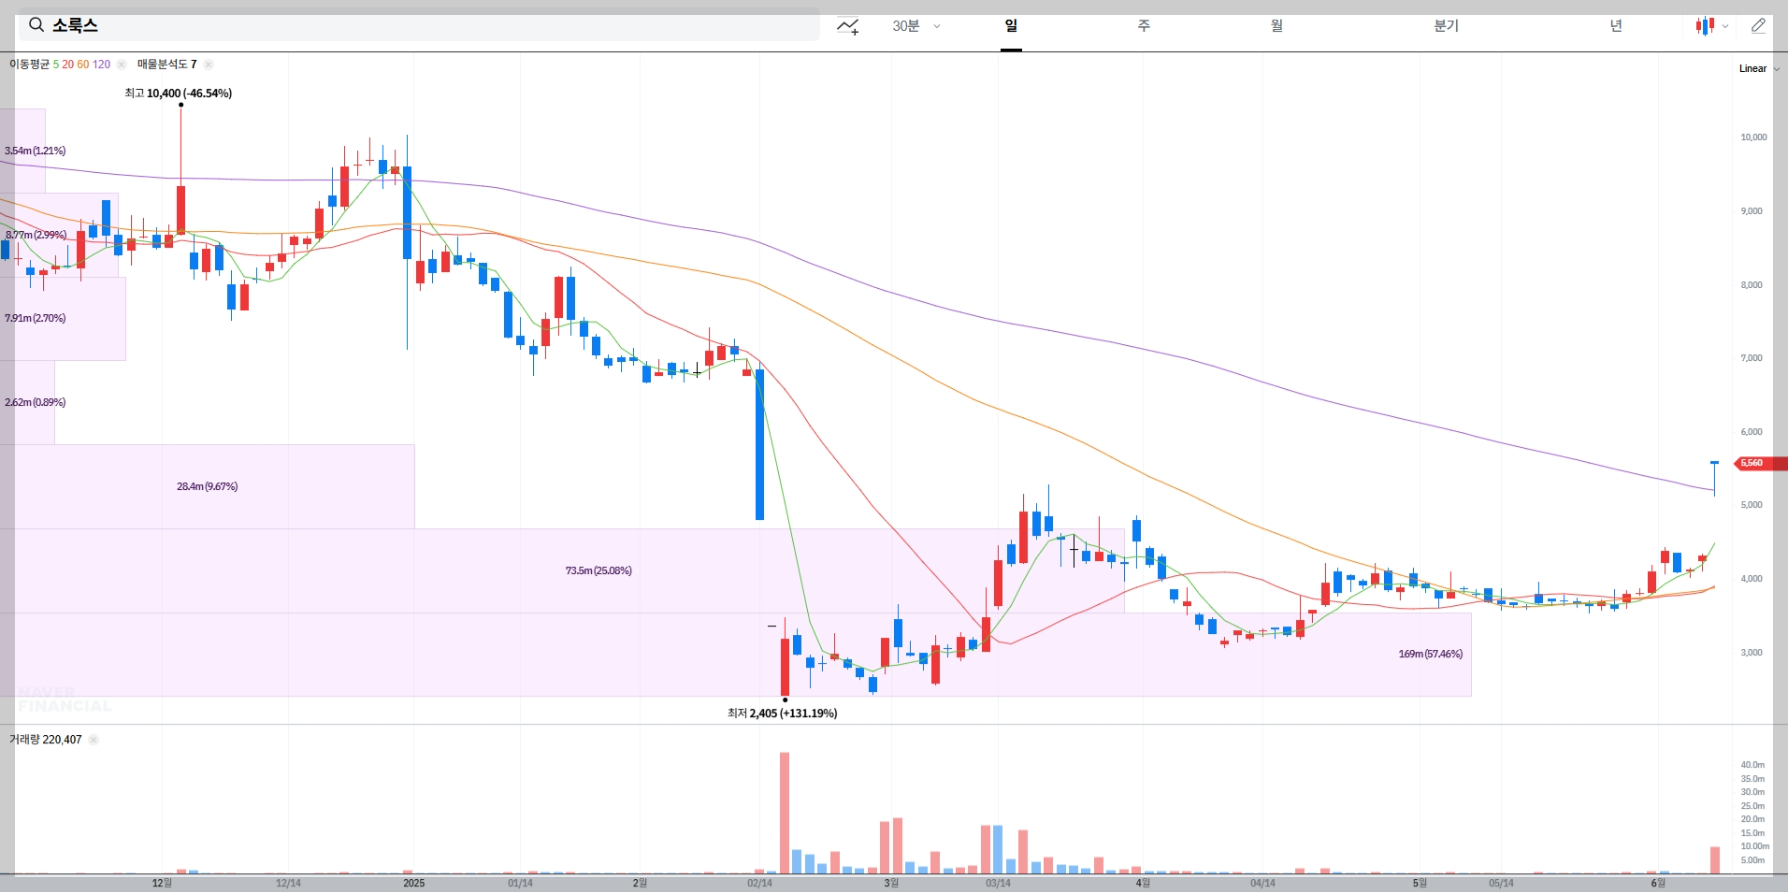Click the 매물분석도 7 indicator label

point(167,64)
